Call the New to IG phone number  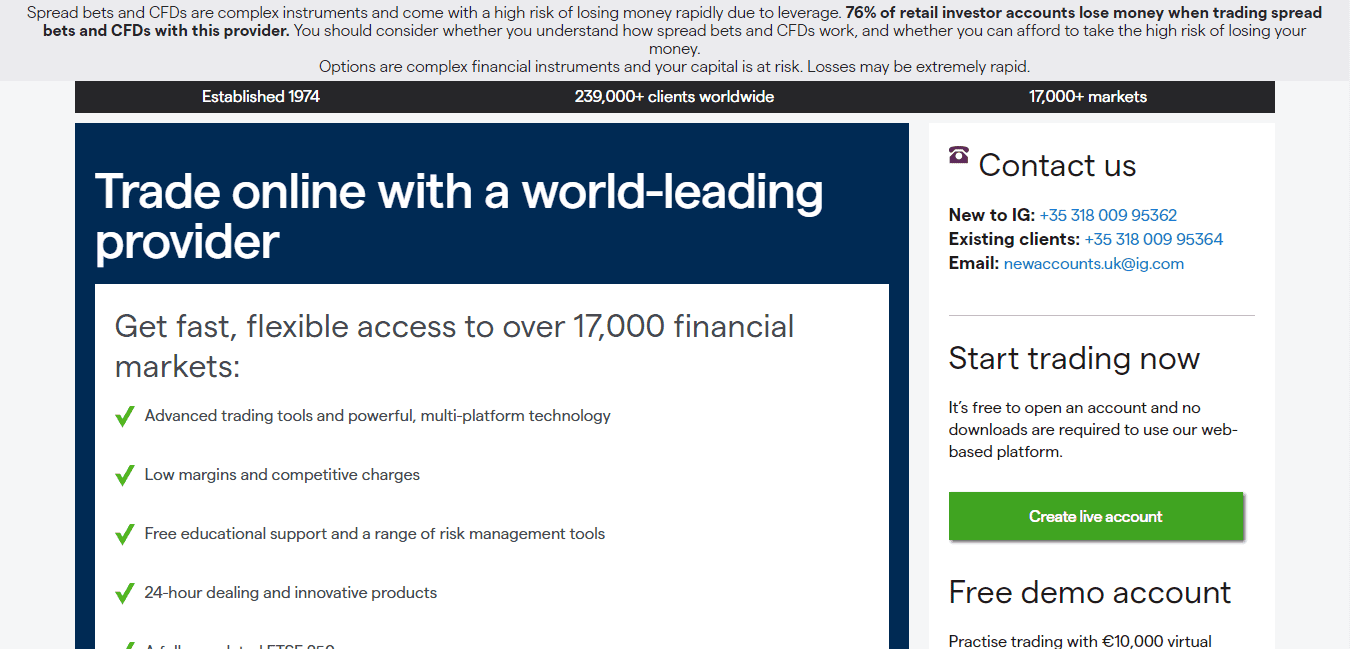point(1108,215)
